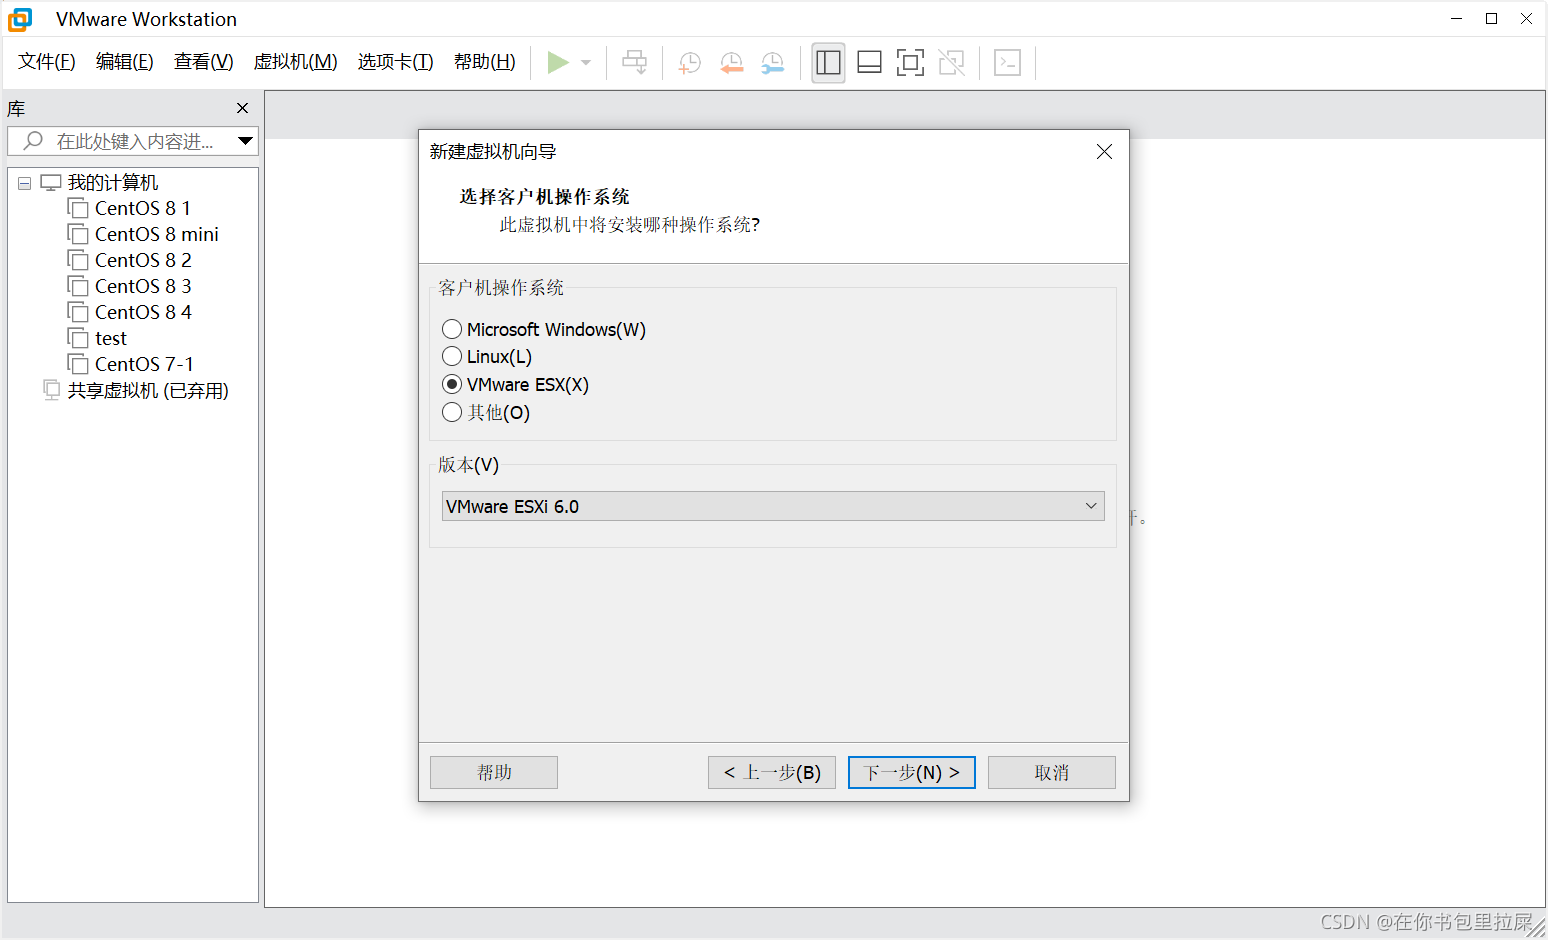This screenshot has width=1548, height=940.
Task: Open the snapshot manager wrench icon
Action: click(773, 62)
